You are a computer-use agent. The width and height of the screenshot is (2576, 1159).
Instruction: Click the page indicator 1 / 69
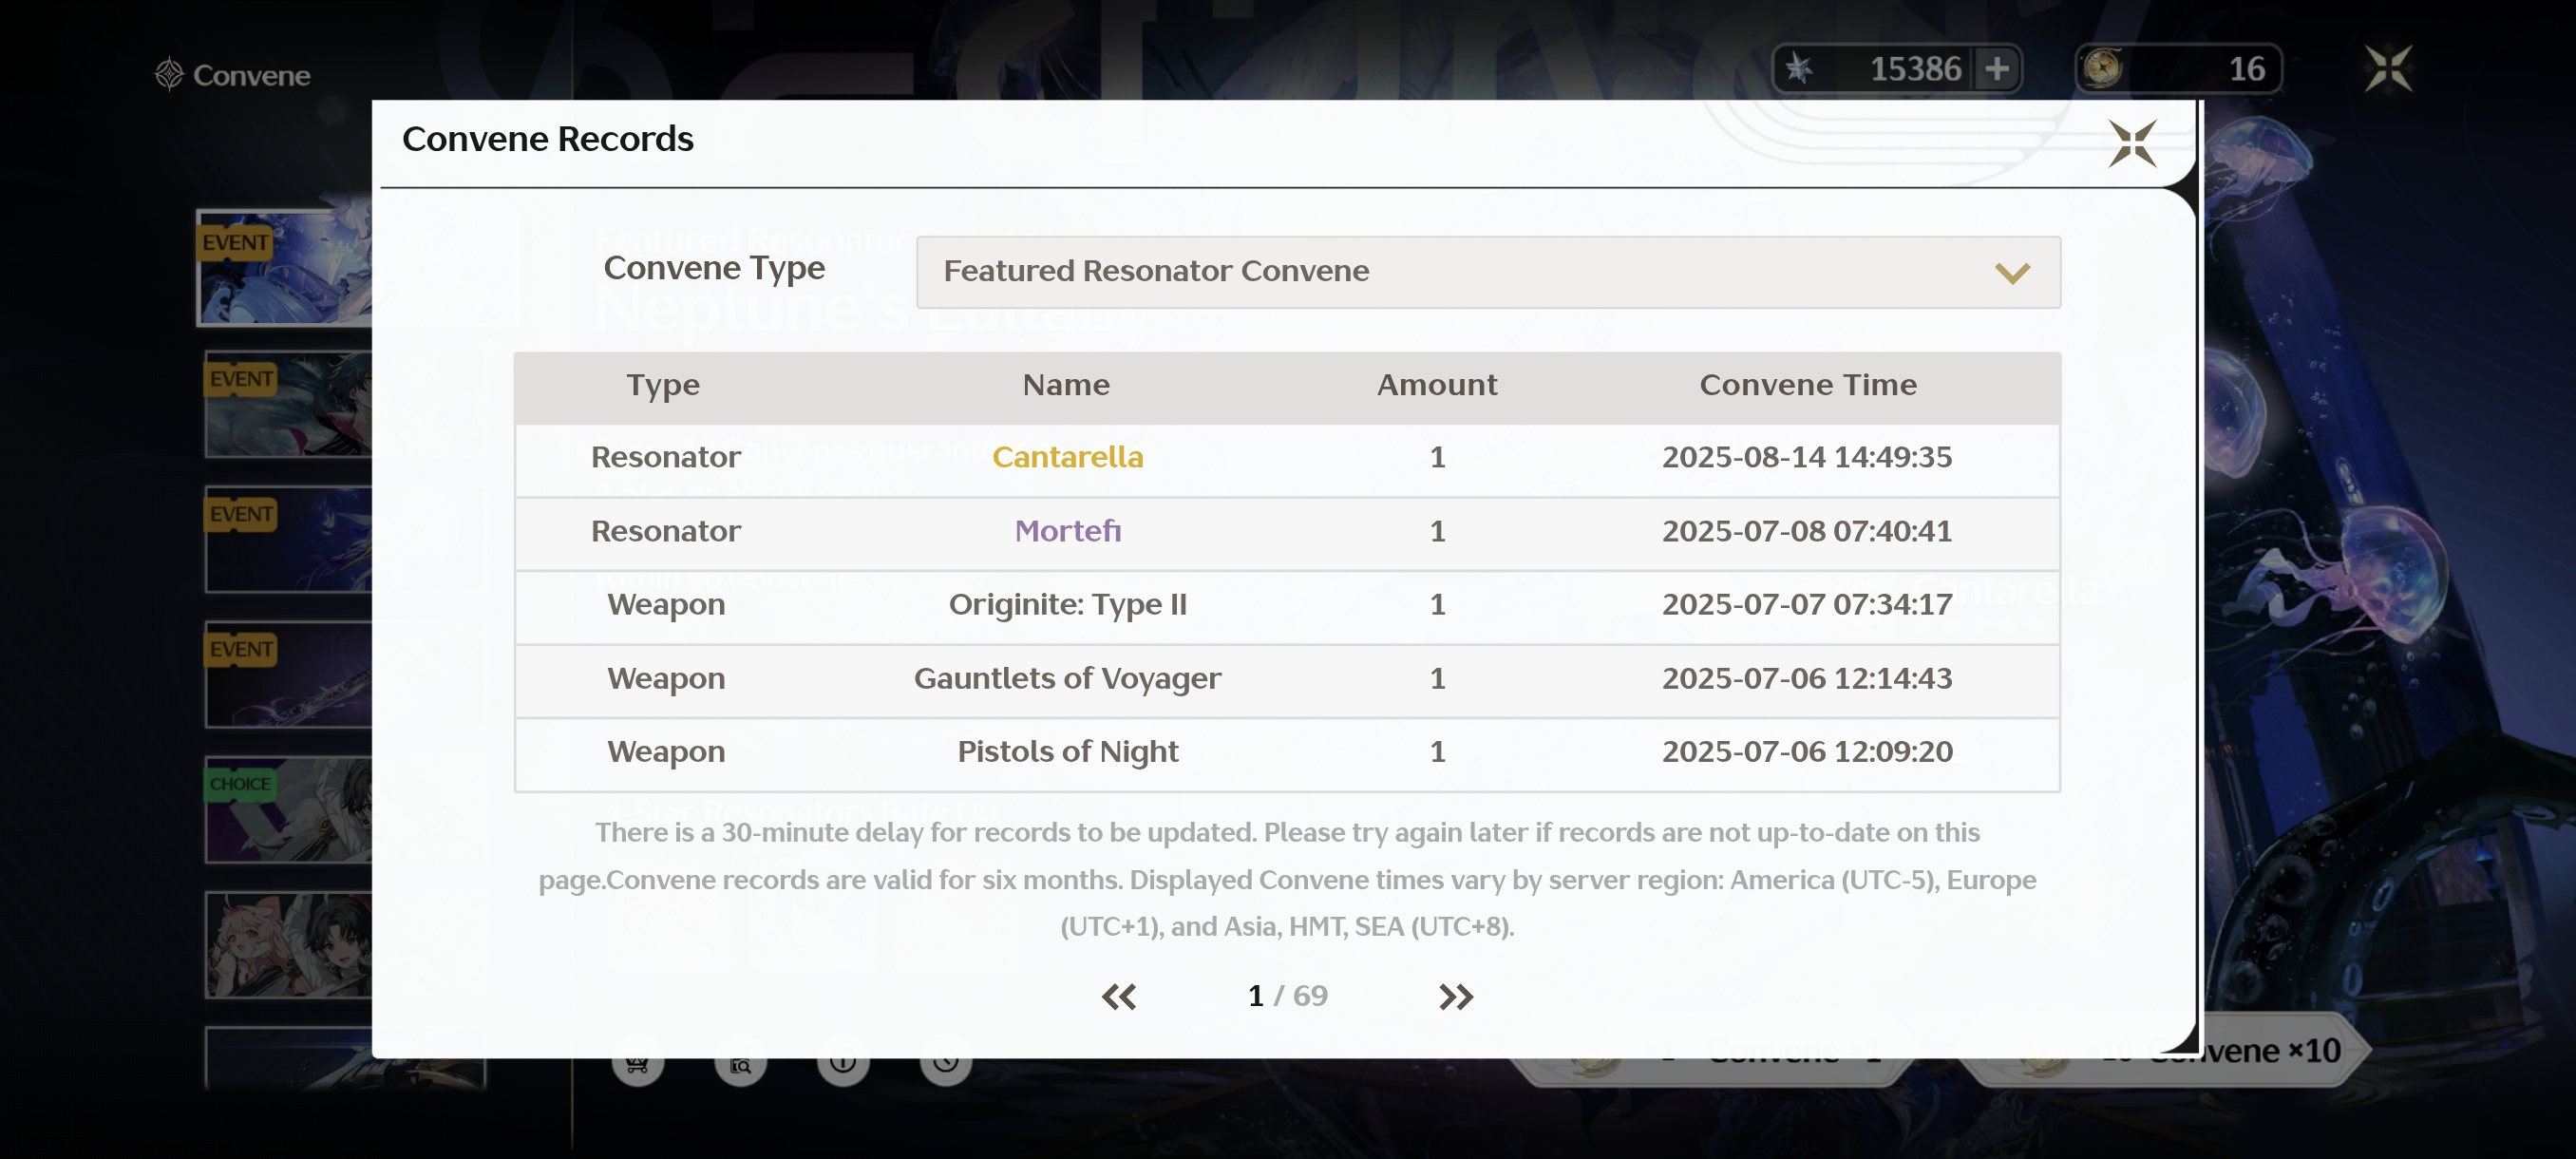1287,996
